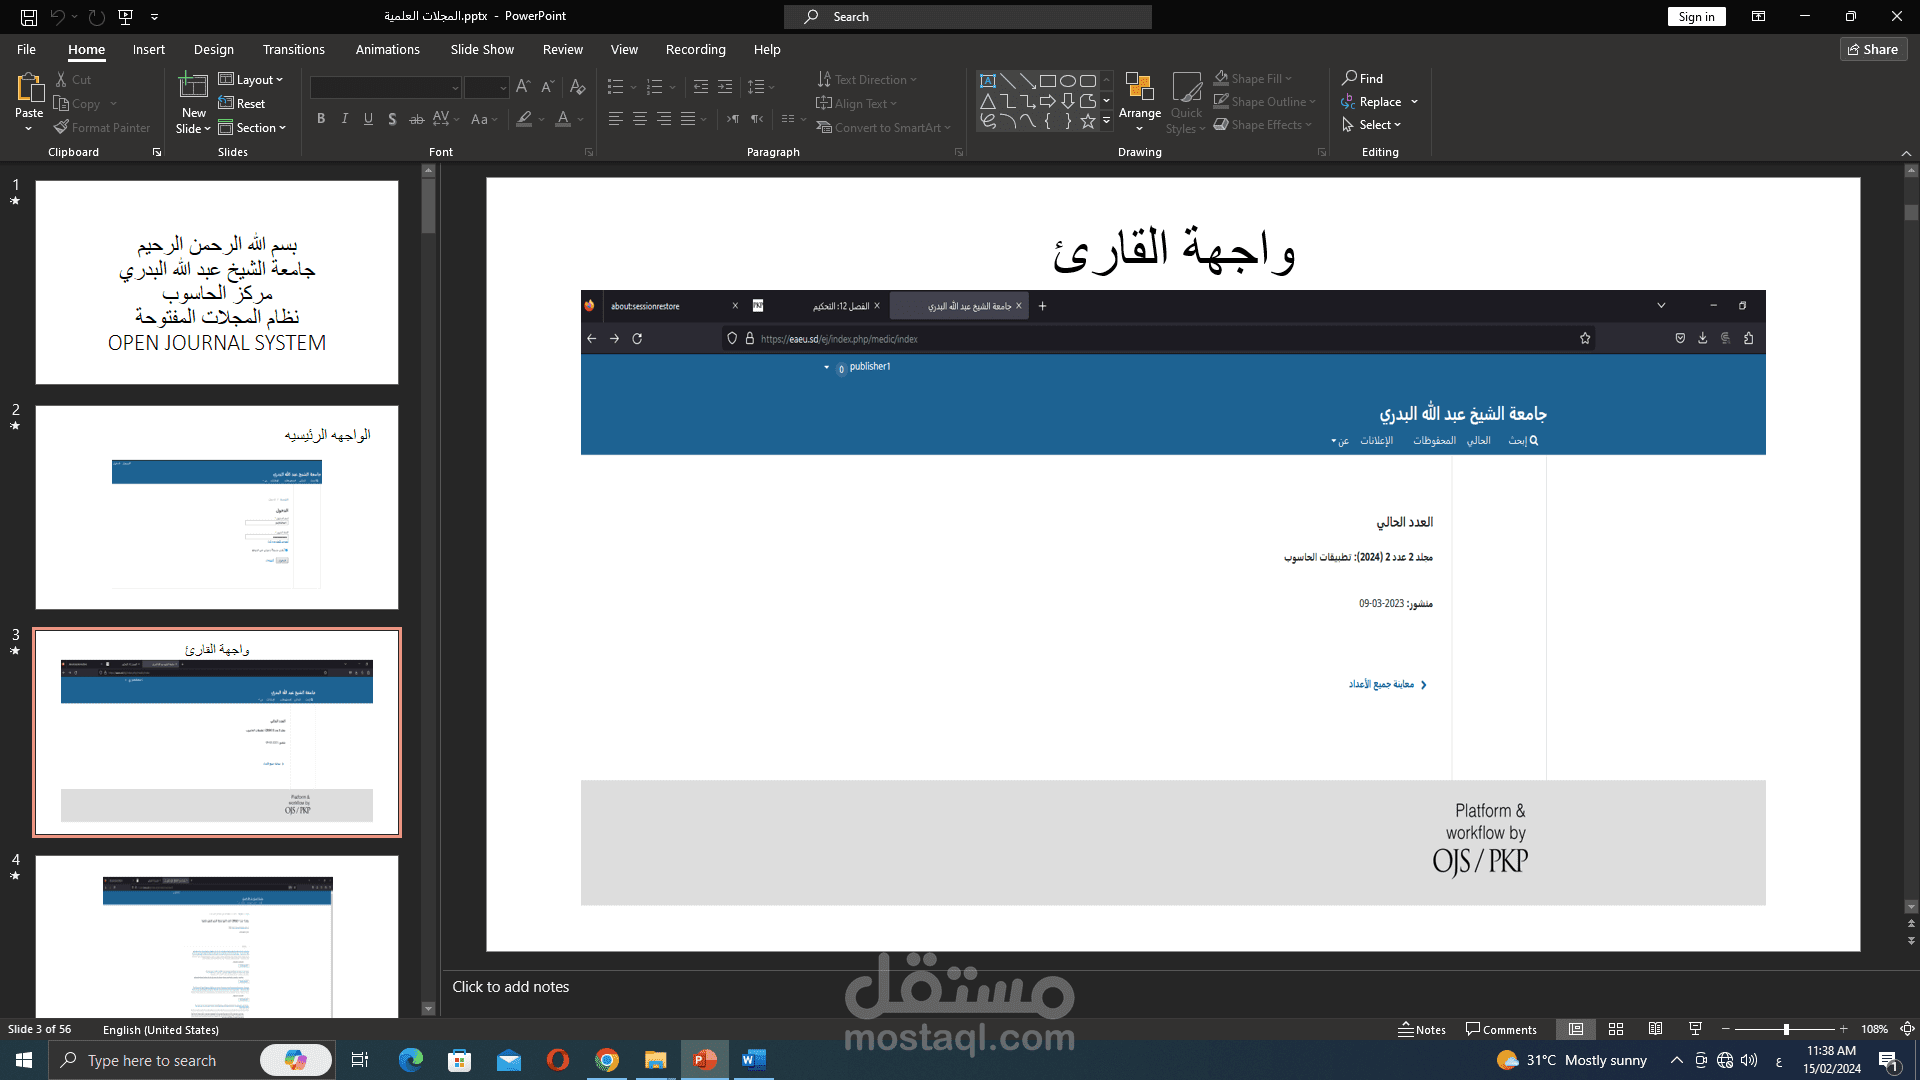Click Replace in Editing group
The height and width of the screenshot is (1080, 1920).
(1371, 102)
